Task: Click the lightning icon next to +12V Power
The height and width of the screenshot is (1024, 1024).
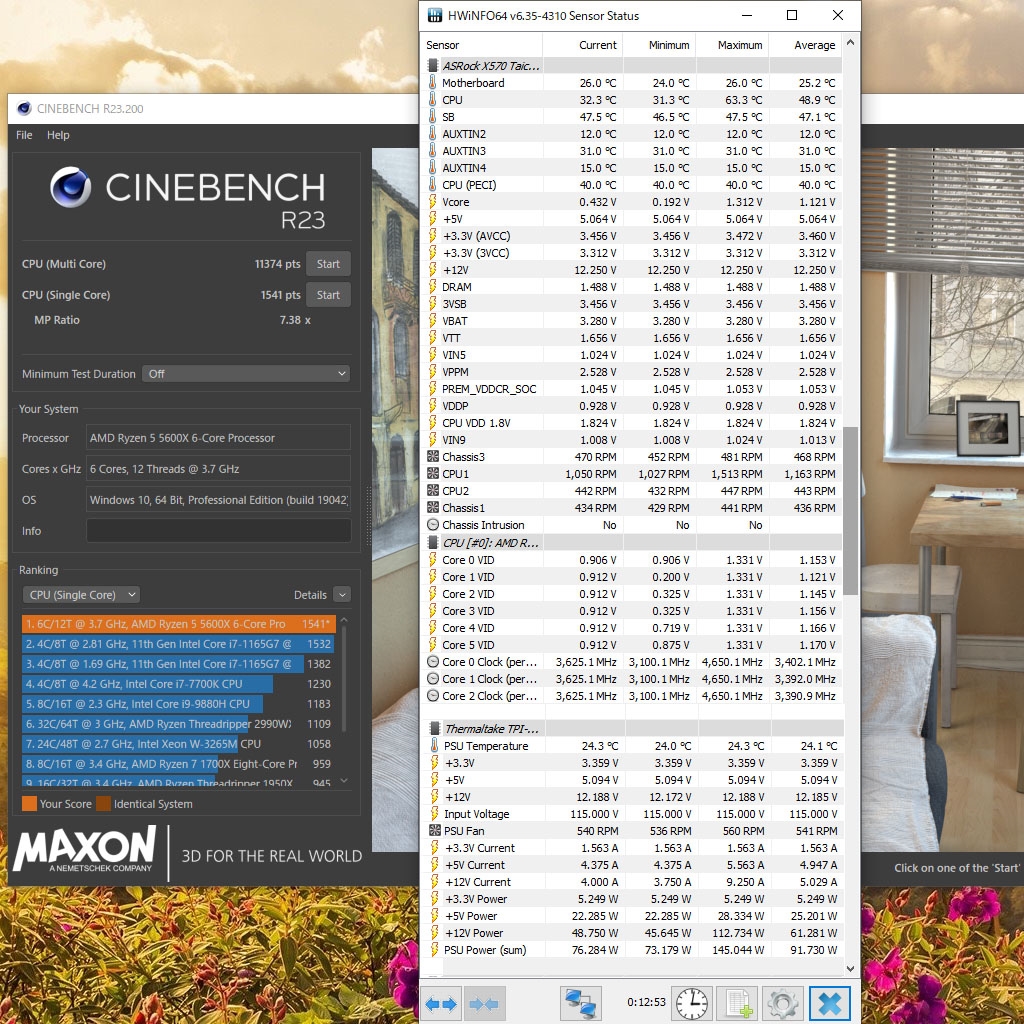Action: 437,932
